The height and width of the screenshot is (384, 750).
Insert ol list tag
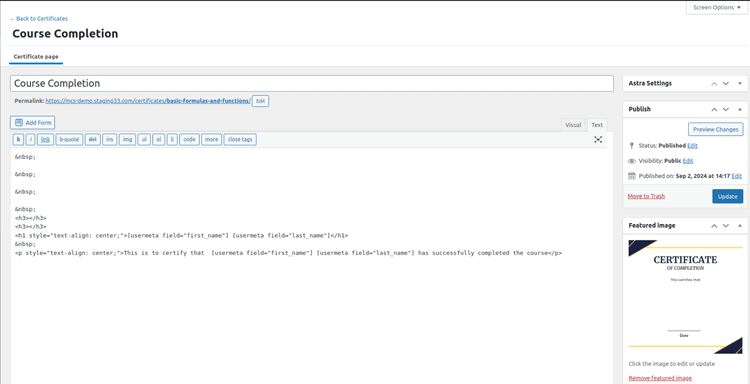(x=158, y=139)
